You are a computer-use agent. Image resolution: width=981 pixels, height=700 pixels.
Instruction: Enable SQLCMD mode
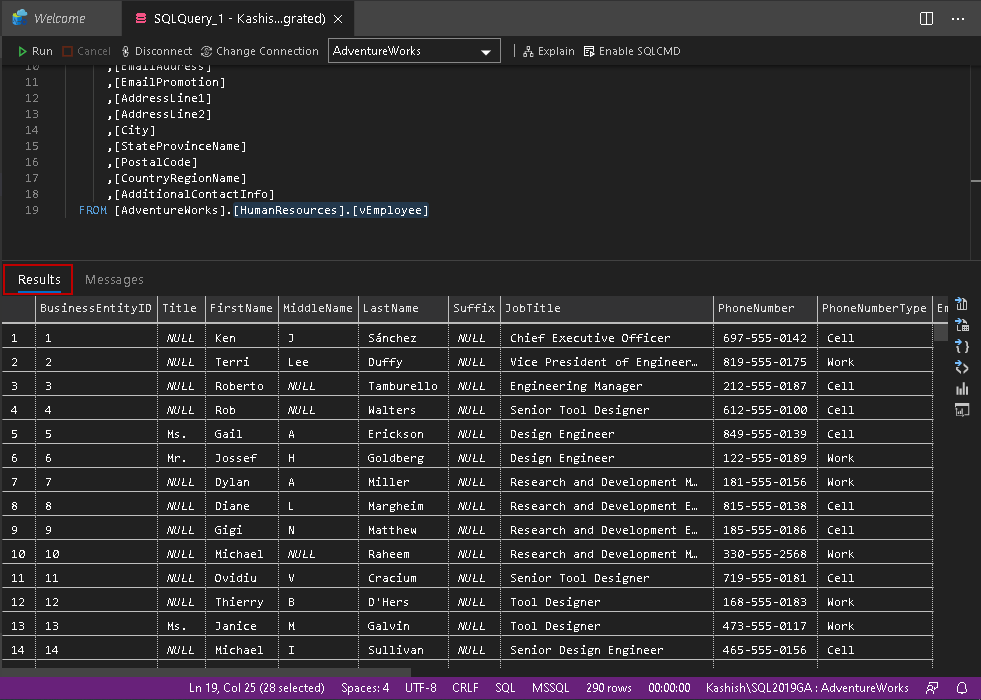pyautogui.click(x=632, y=51)
